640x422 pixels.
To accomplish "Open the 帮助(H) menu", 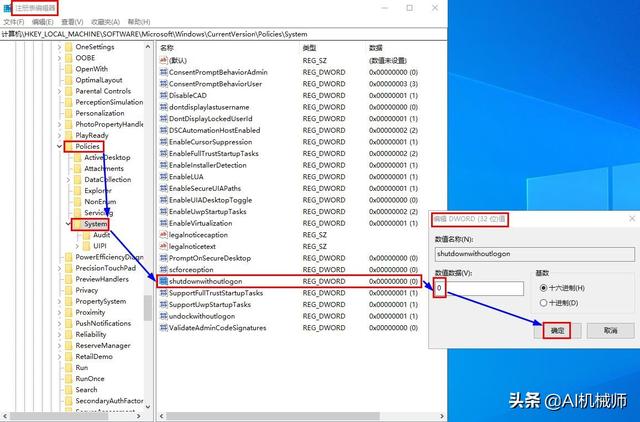I will click(139, 22).
